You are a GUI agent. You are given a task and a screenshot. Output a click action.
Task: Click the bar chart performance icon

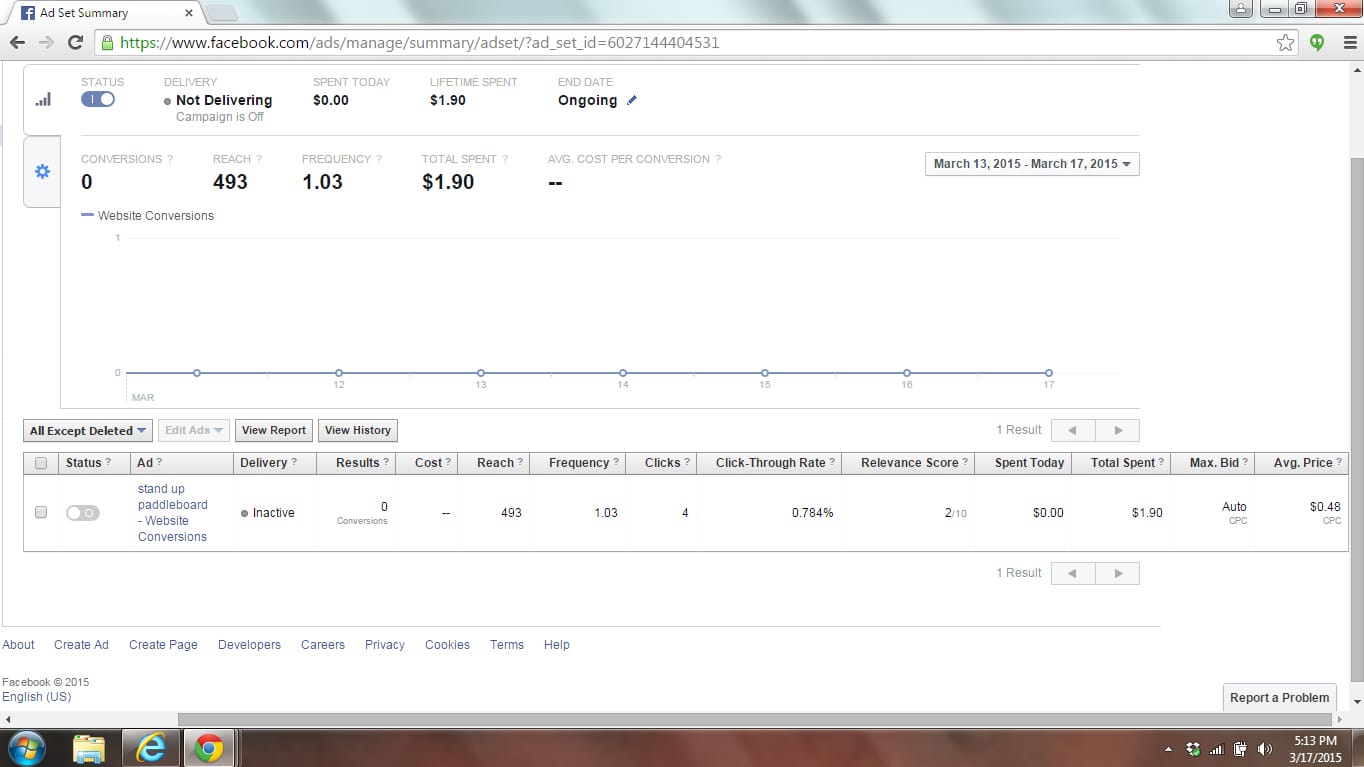pyautogui.click(x=43, y=100)
